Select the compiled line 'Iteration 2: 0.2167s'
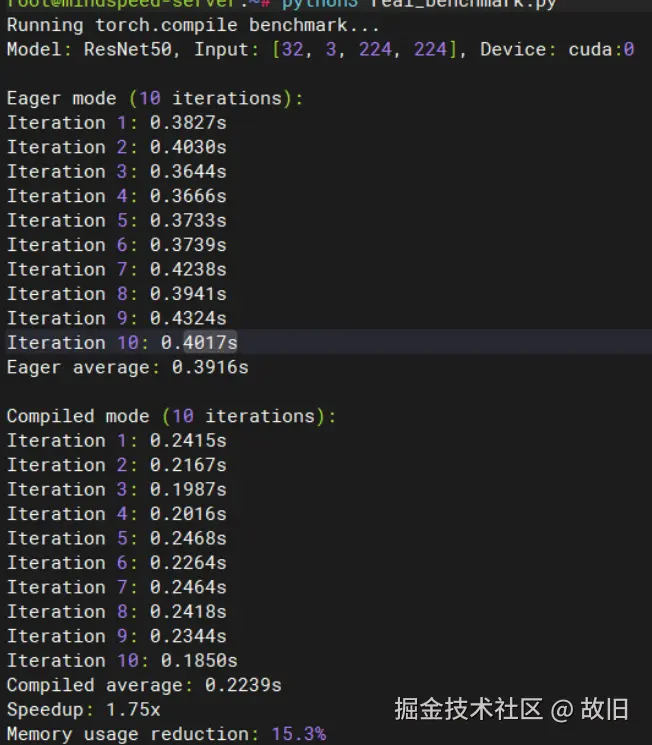 tap(116, 465)
